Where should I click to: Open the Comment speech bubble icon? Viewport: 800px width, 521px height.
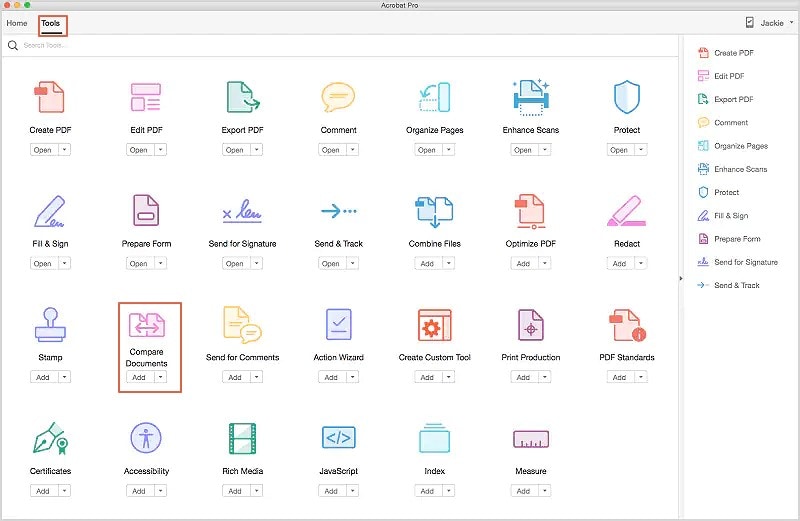(x=338, y=97)
